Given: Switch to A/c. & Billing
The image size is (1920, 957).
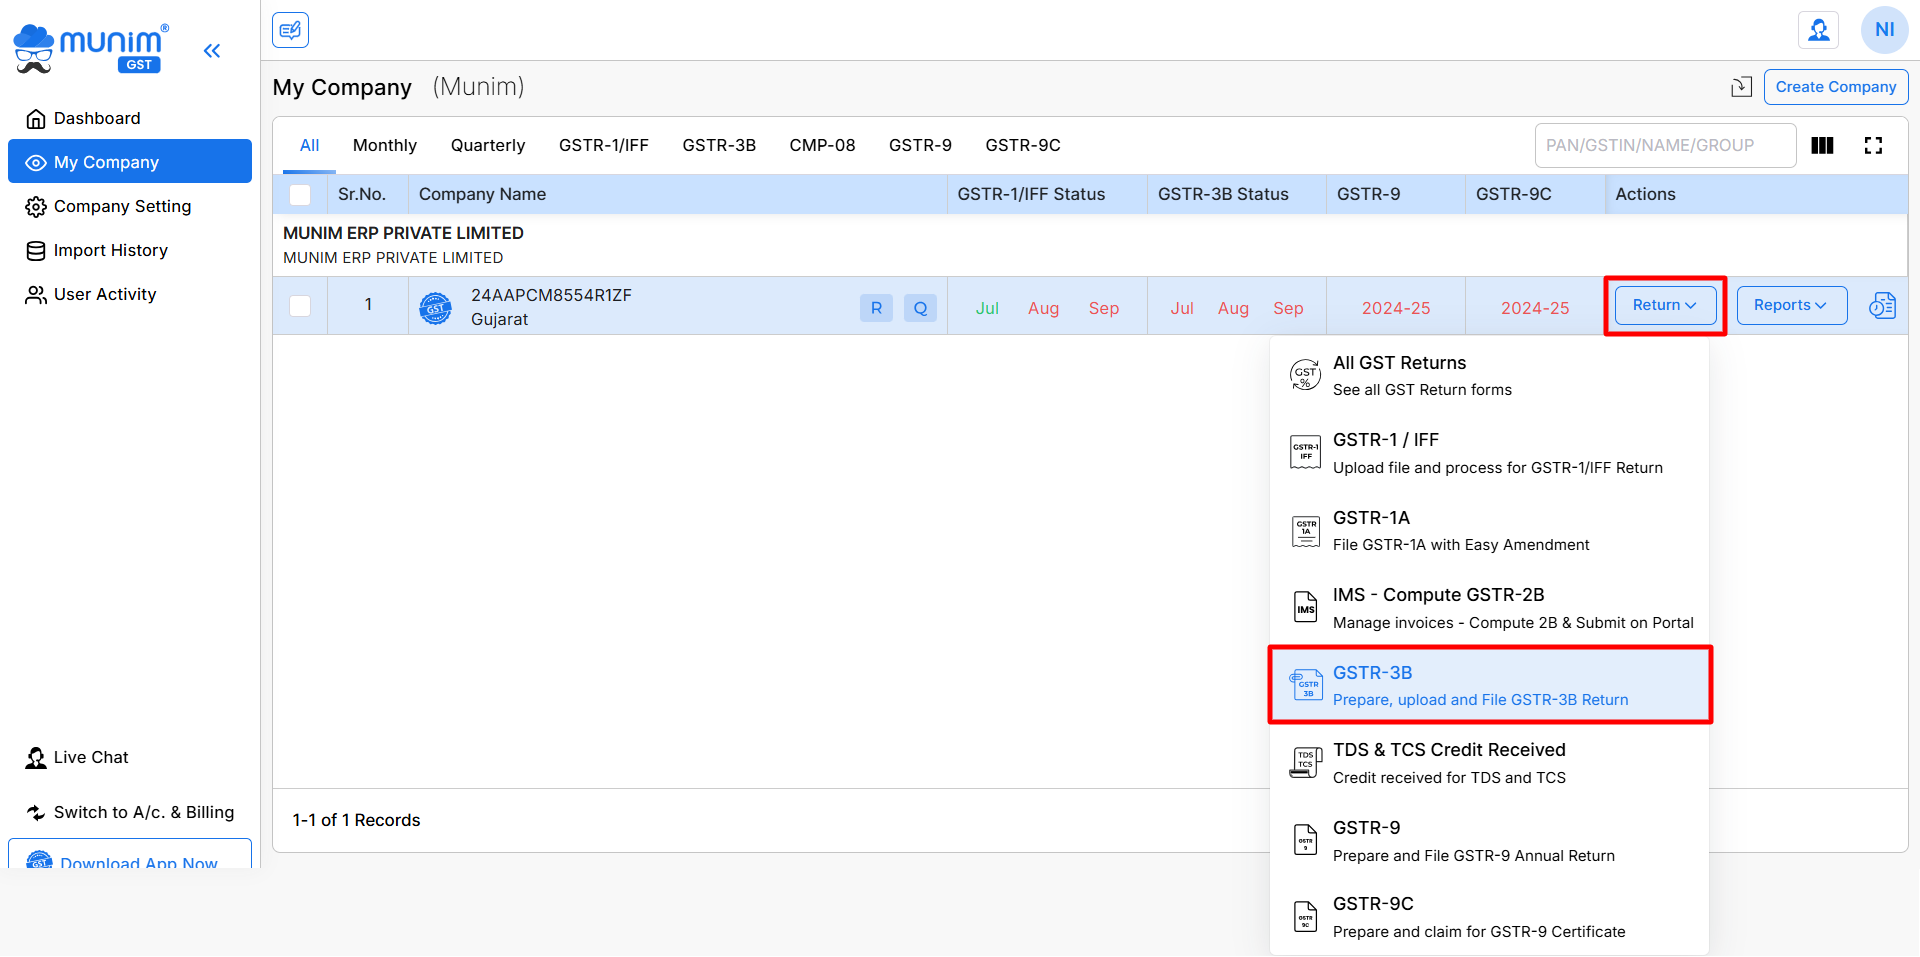Looking at the screenshot, I should [x=130, y=812].
